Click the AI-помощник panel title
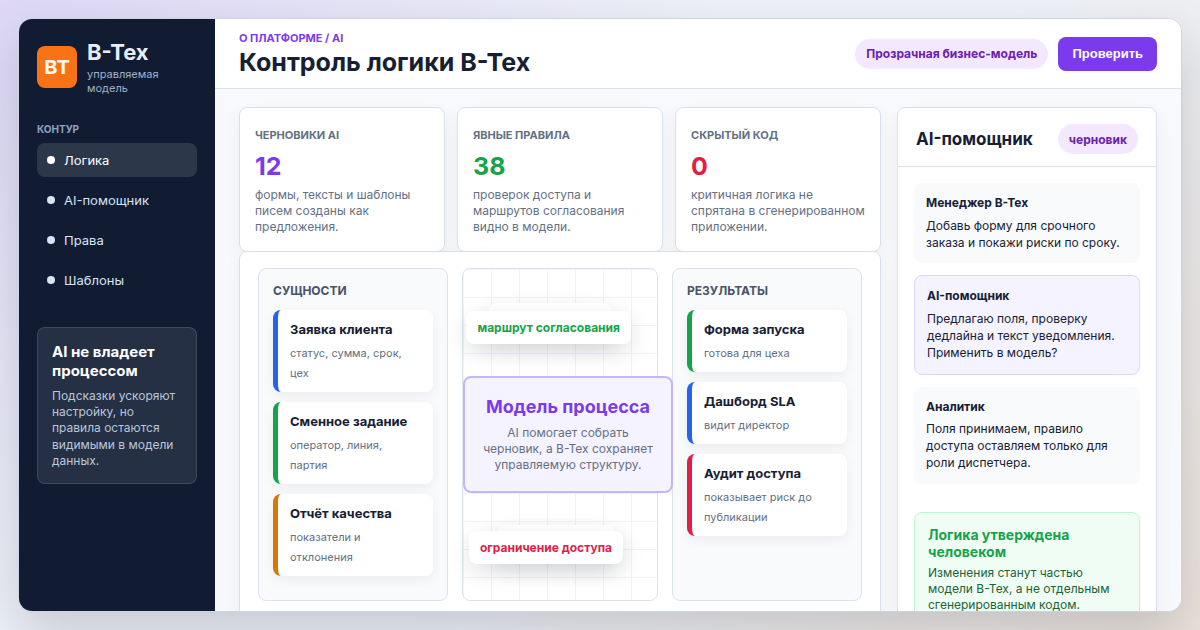This screenshot has width=1200, height=630. (x=974, y=140)
